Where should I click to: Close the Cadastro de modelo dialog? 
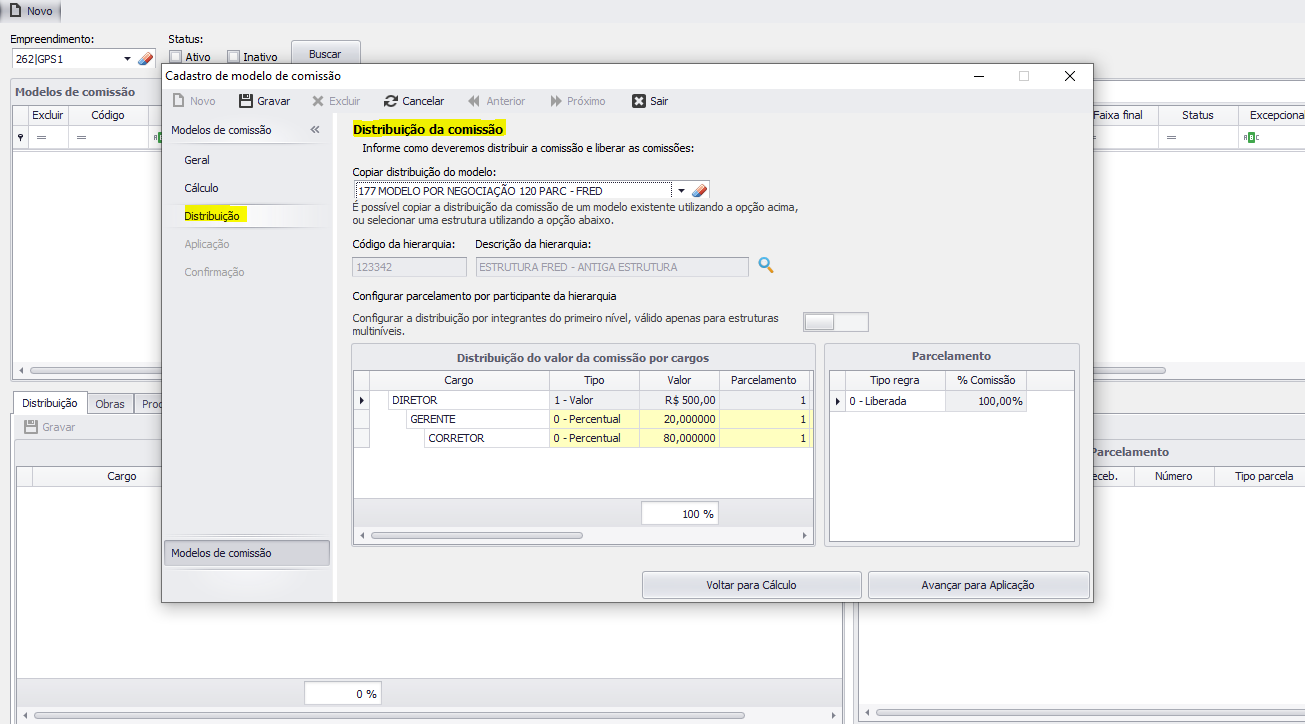[x=1069, y=76]
